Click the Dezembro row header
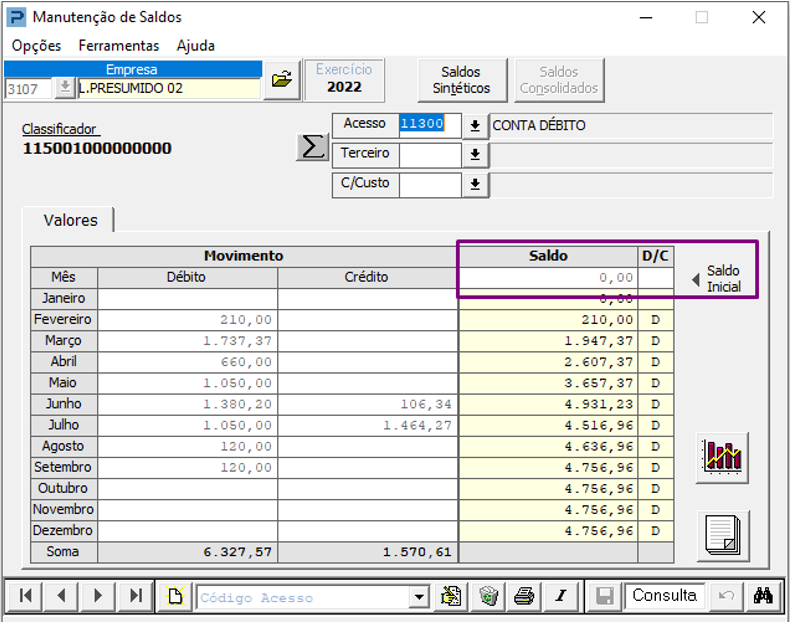The height and width of the screenshot is (628, 793). (x=64, y=531)
